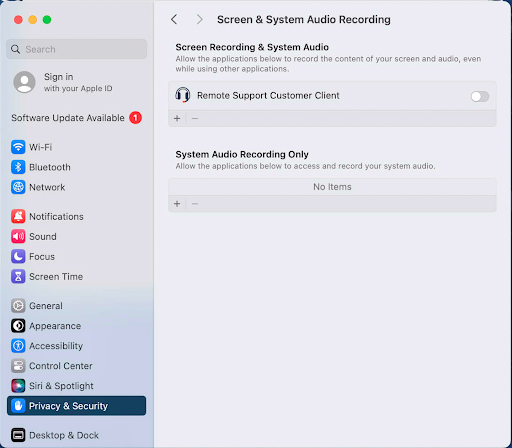Click the green zoom window button
The height and width of the screenshot is (448, 512).
pos(47,20)
